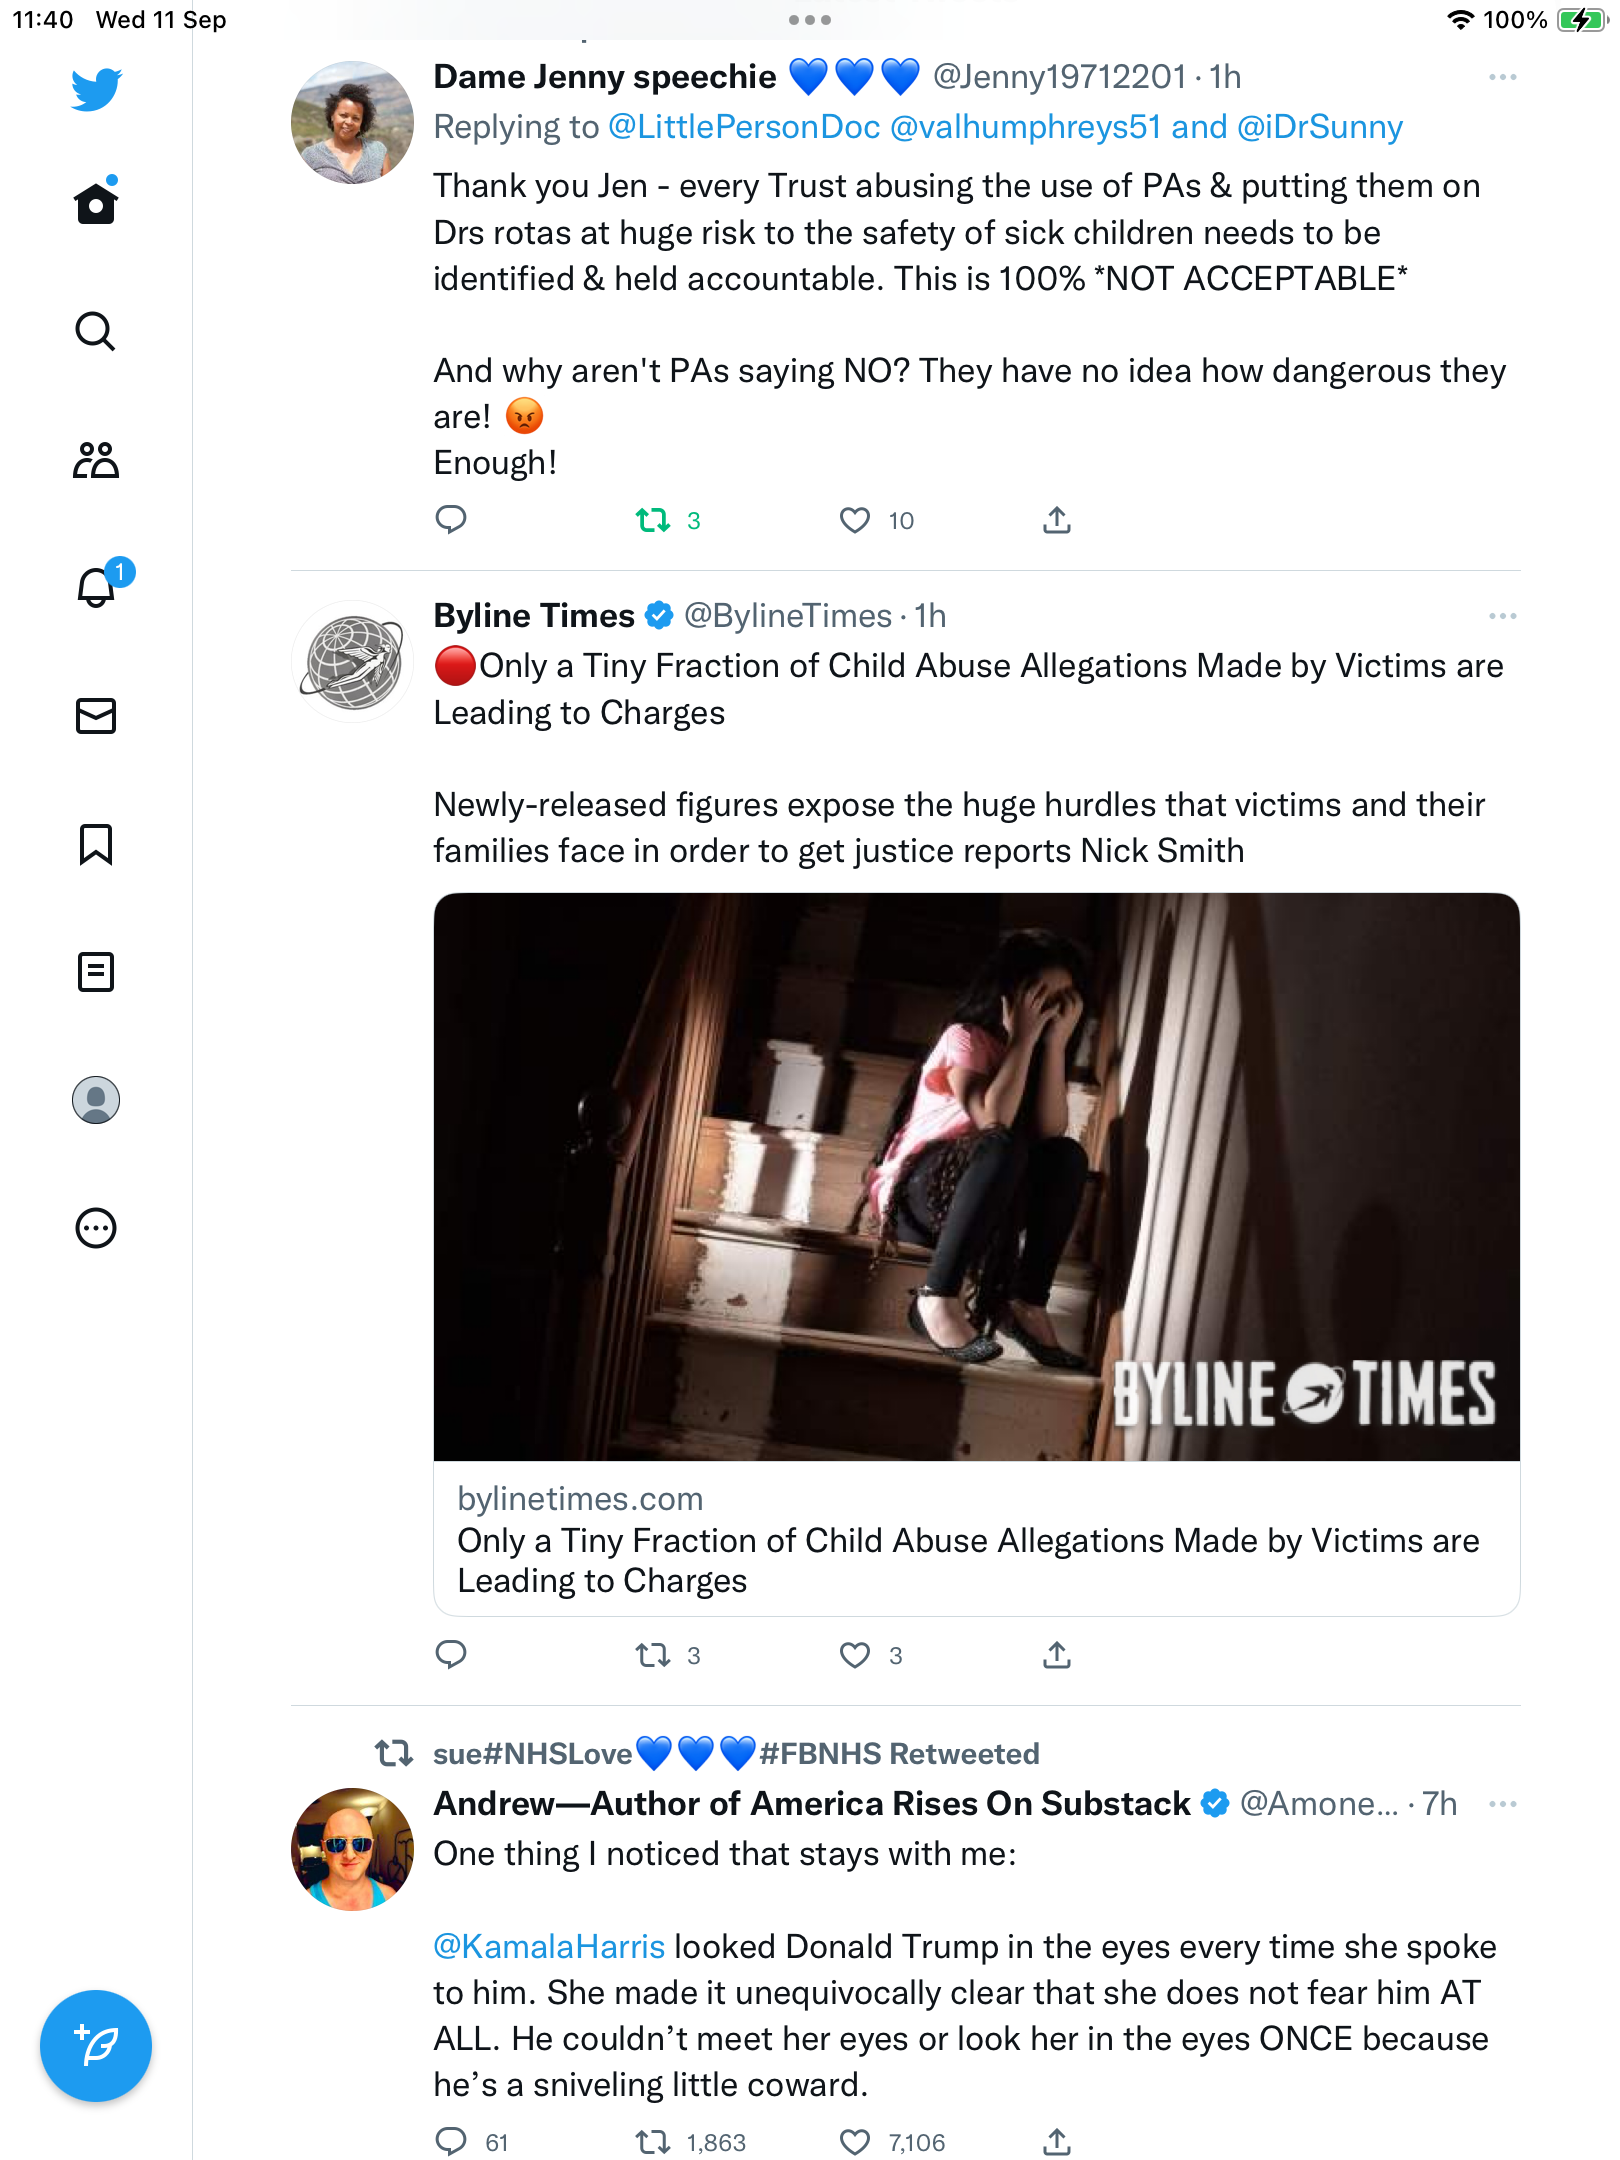Image resolution: width=1620 pixels, height=2160 pixels.
Task: Open the More circle menu in sidebar
Action: pos(96,1228)
